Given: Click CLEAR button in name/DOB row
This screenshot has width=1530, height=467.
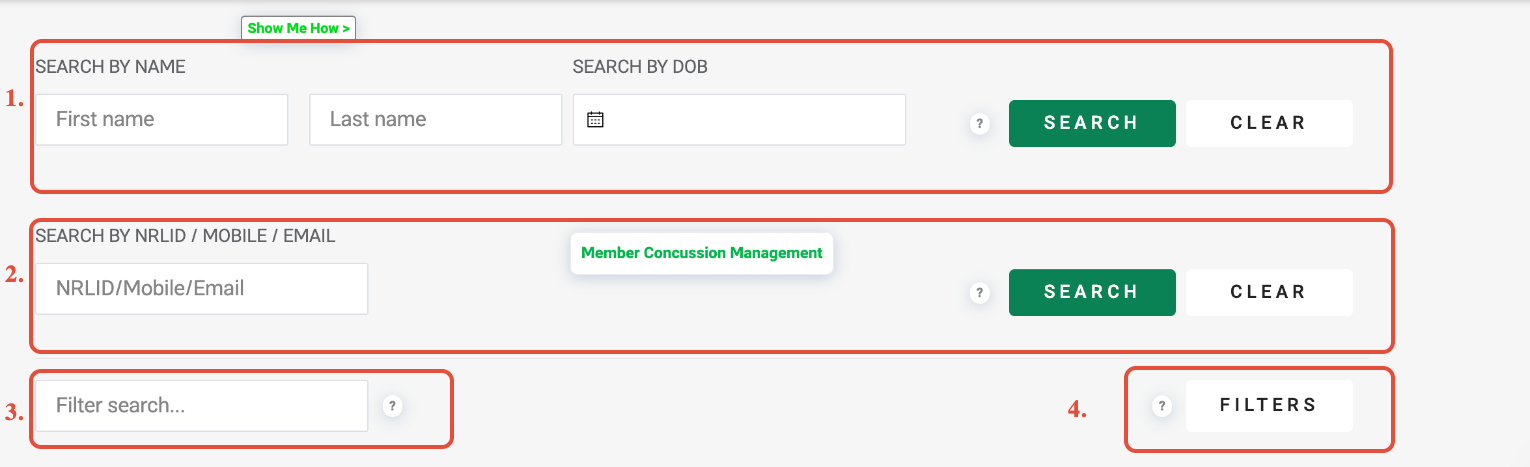Looking at the screenshot, I should (1269, 123).
